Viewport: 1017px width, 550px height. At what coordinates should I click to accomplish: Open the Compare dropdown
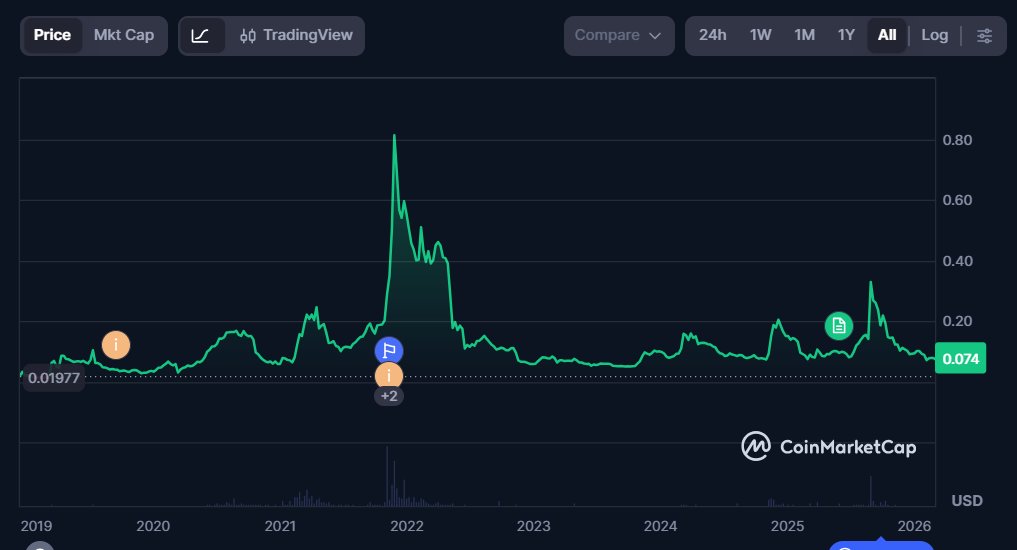coord(618,35)
